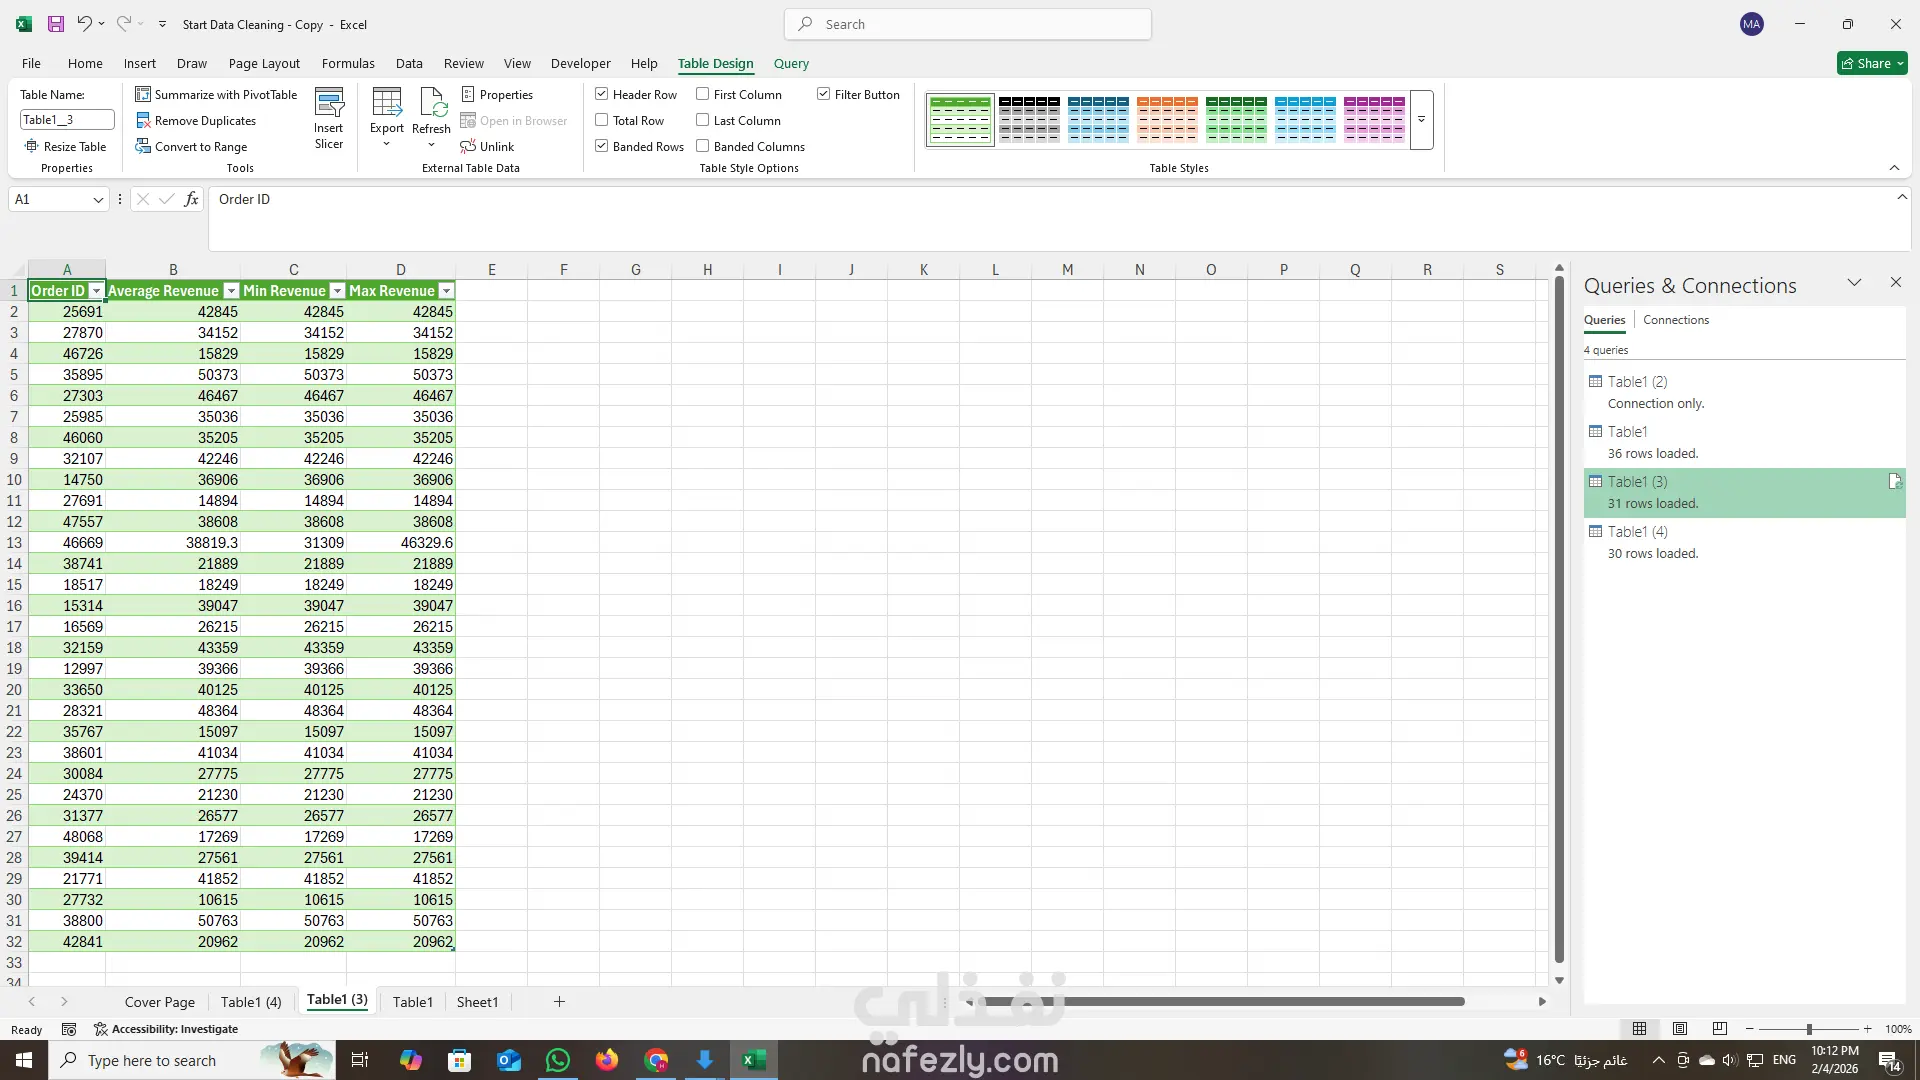Screen dimensions: 1920x1080
Task: Open Queries pane task options chevron
Action: (1854, 283)
